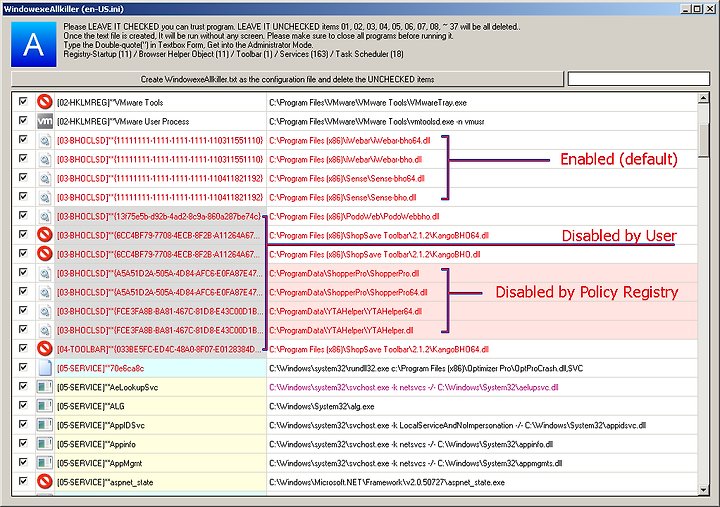
Task: Click the file icon of the PodoWebbho.dll row
Action: point(45,216)
